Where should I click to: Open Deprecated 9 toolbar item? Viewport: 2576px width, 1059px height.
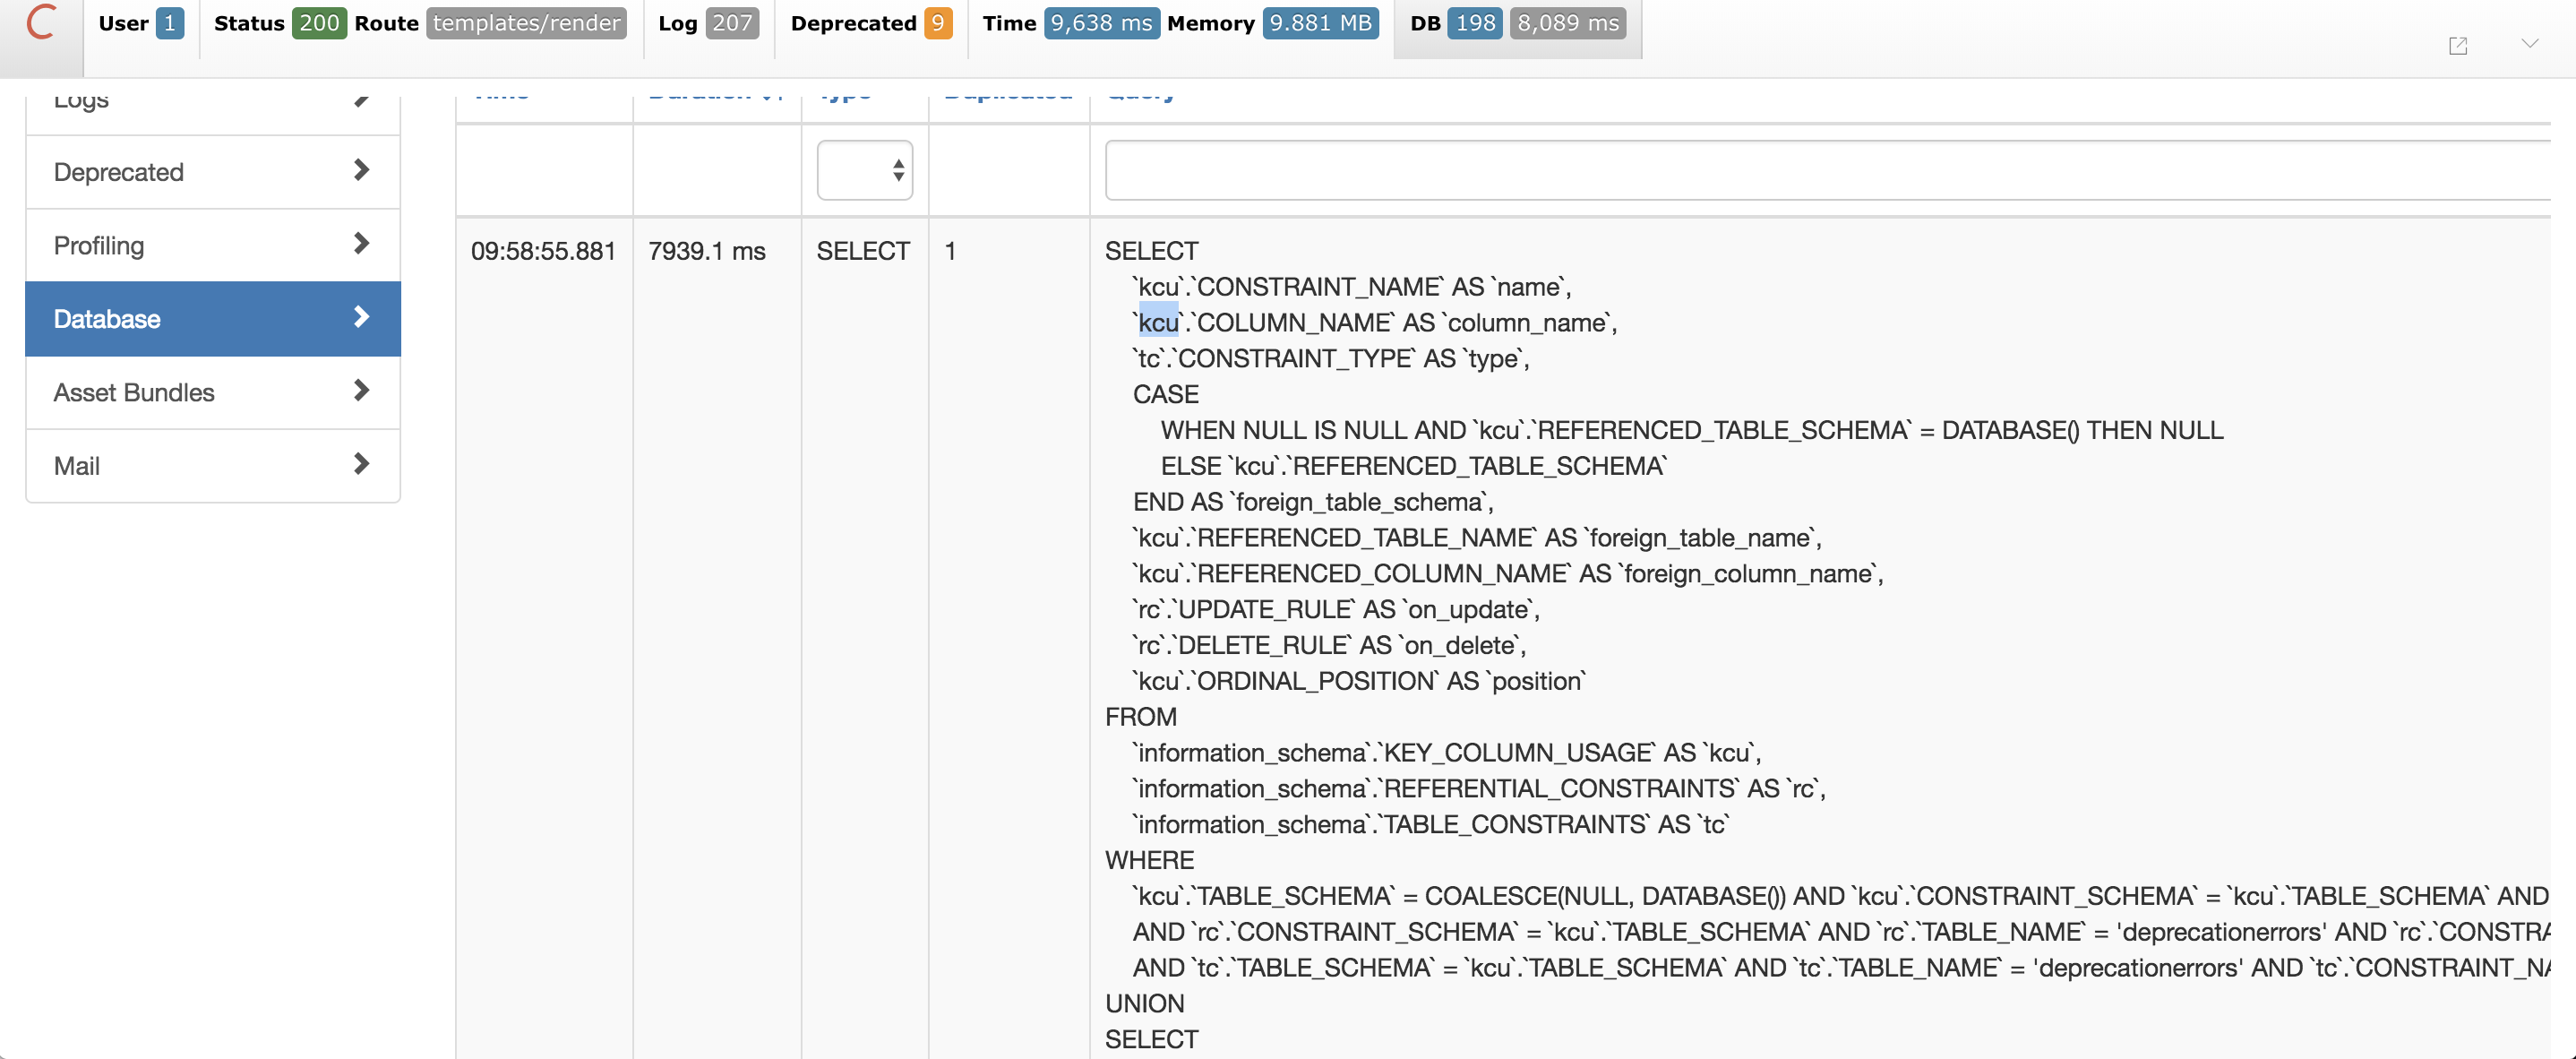pos(937,23)
